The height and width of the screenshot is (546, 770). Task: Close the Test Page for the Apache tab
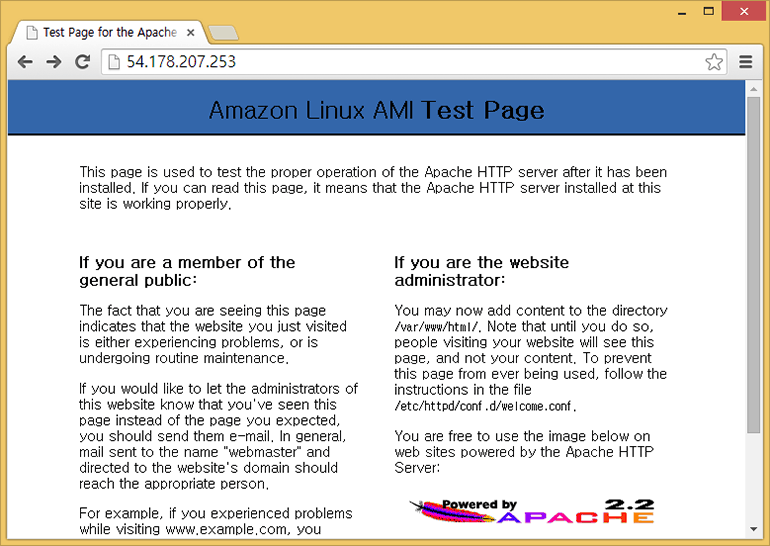coord(191,32)
